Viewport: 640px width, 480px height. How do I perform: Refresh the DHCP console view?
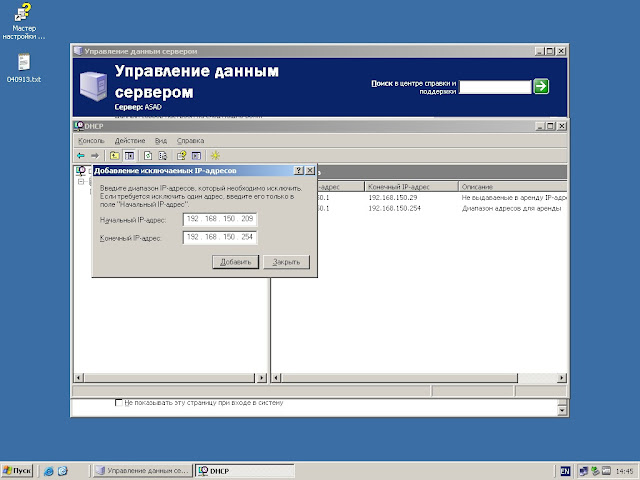click(148, 156)
